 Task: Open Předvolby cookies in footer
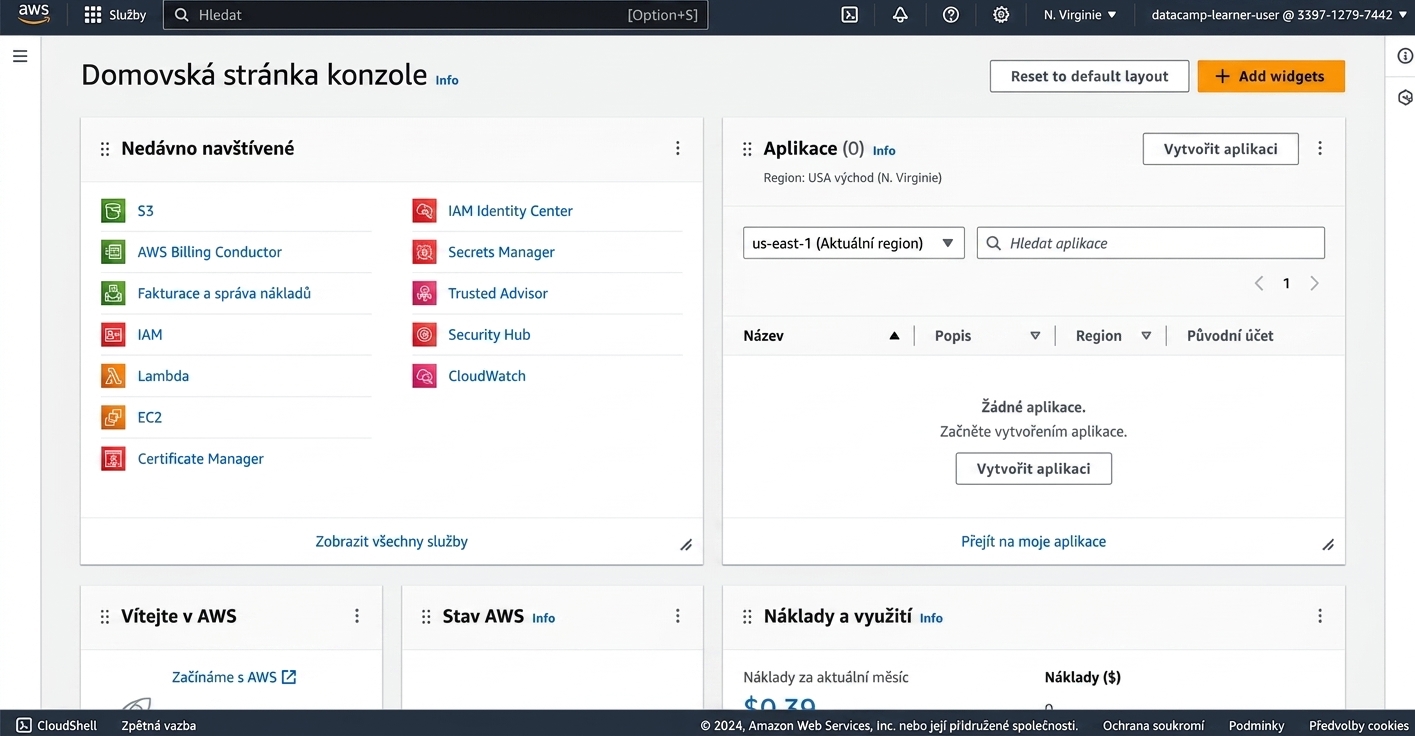[x=1358, y=725]
